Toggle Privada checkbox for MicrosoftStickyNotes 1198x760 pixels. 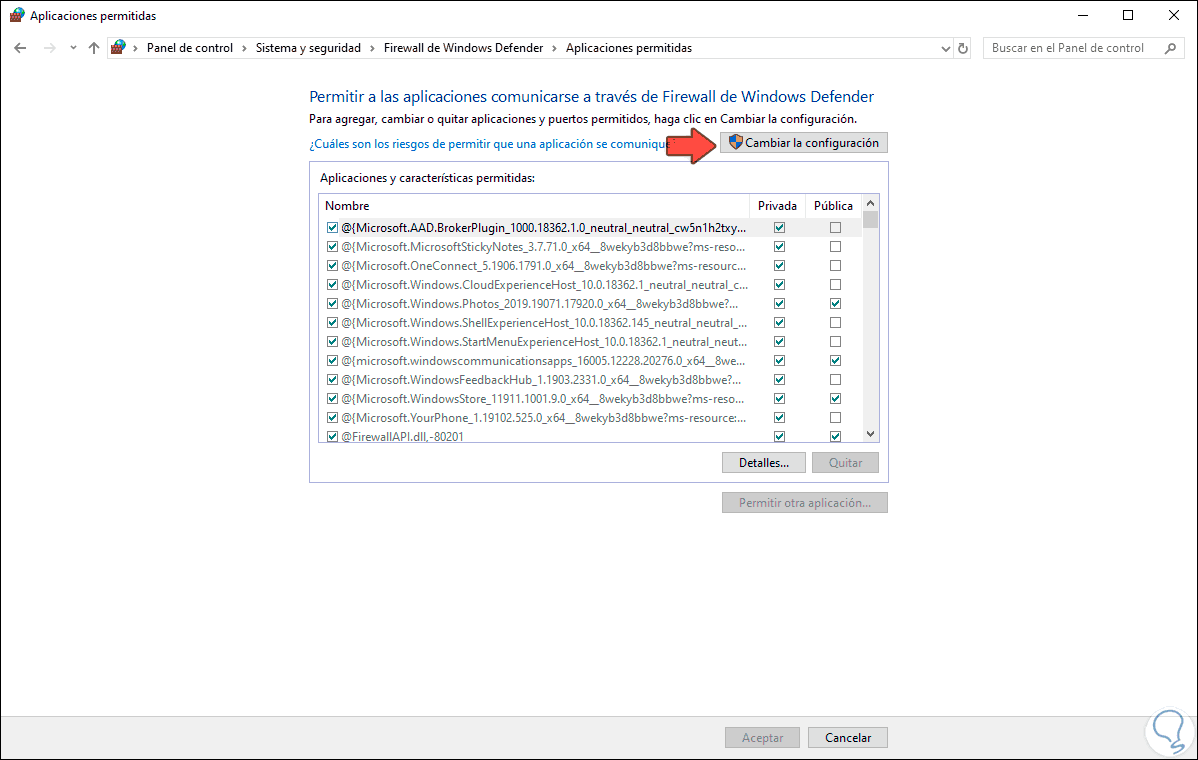coord(779,247)
